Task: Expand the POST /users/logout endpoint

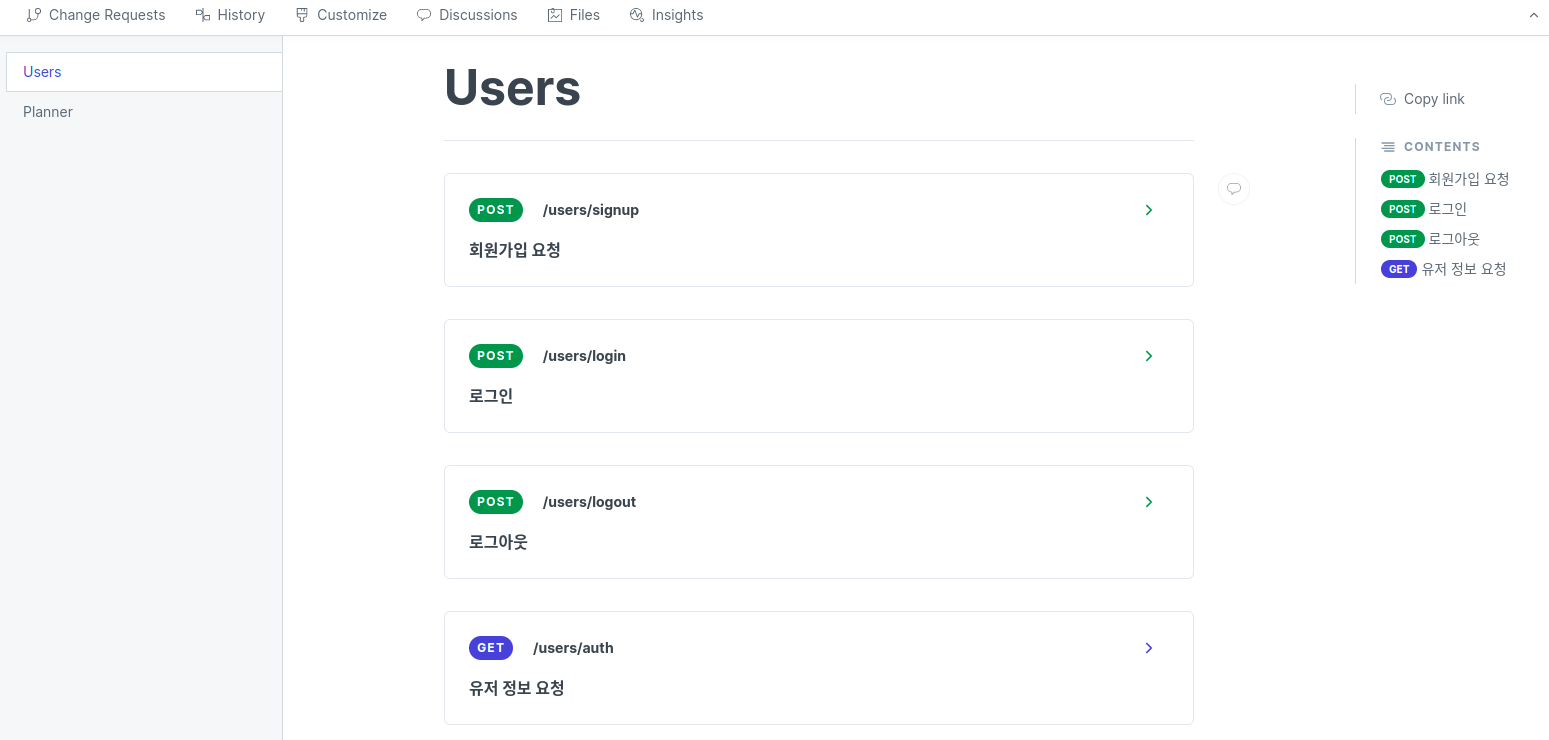Action: tap(1148, 502)
